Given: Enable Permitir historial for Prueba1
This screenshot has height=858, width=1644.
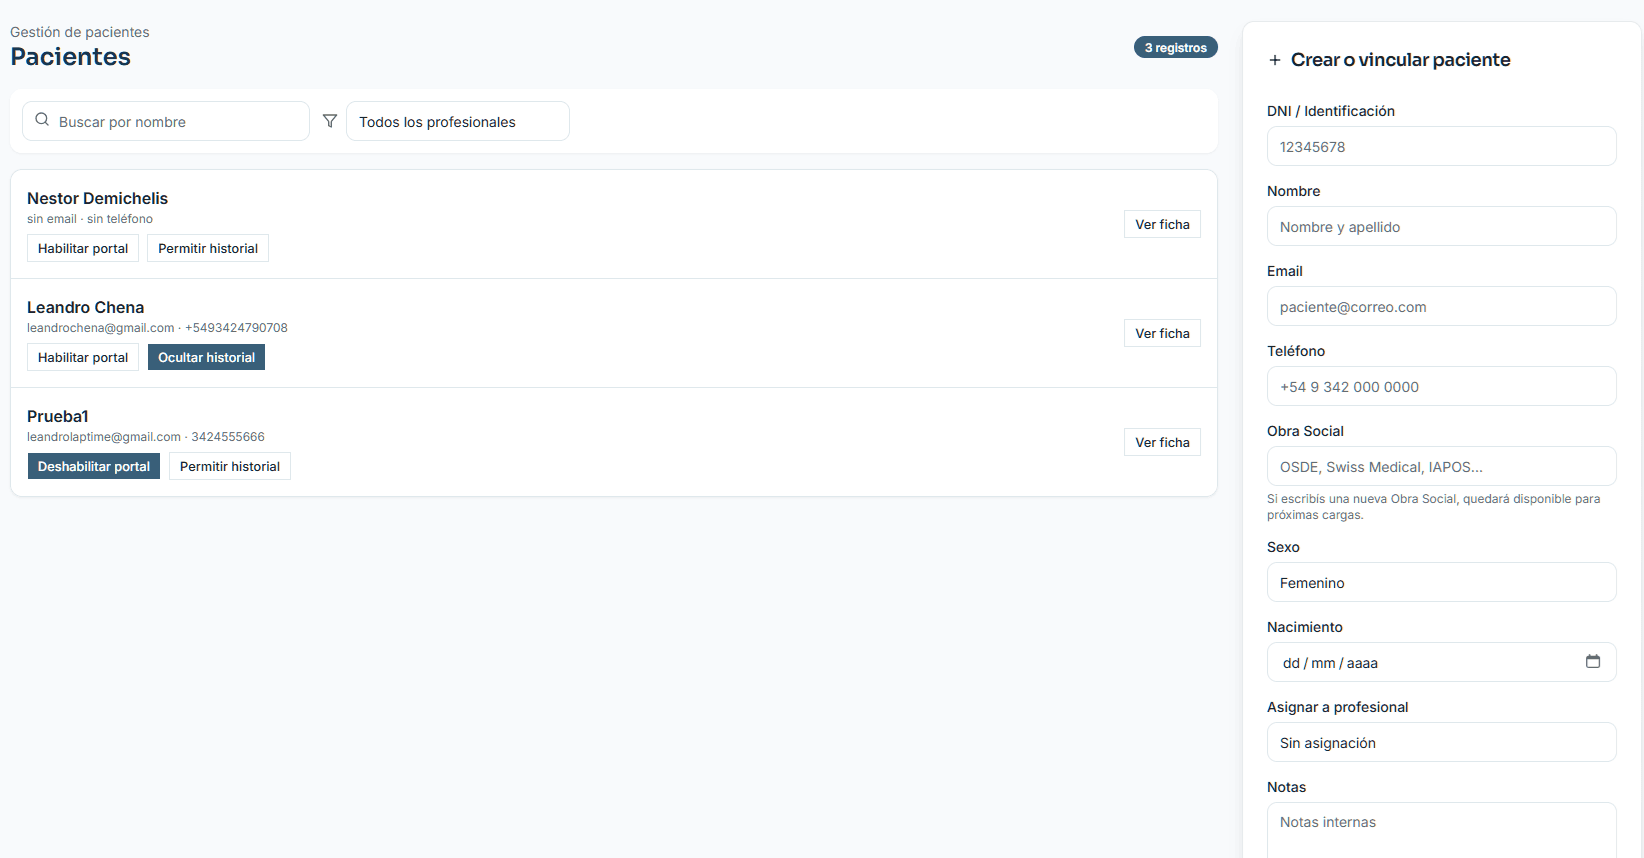Looking at the screenshot, I should pos(230,466).
